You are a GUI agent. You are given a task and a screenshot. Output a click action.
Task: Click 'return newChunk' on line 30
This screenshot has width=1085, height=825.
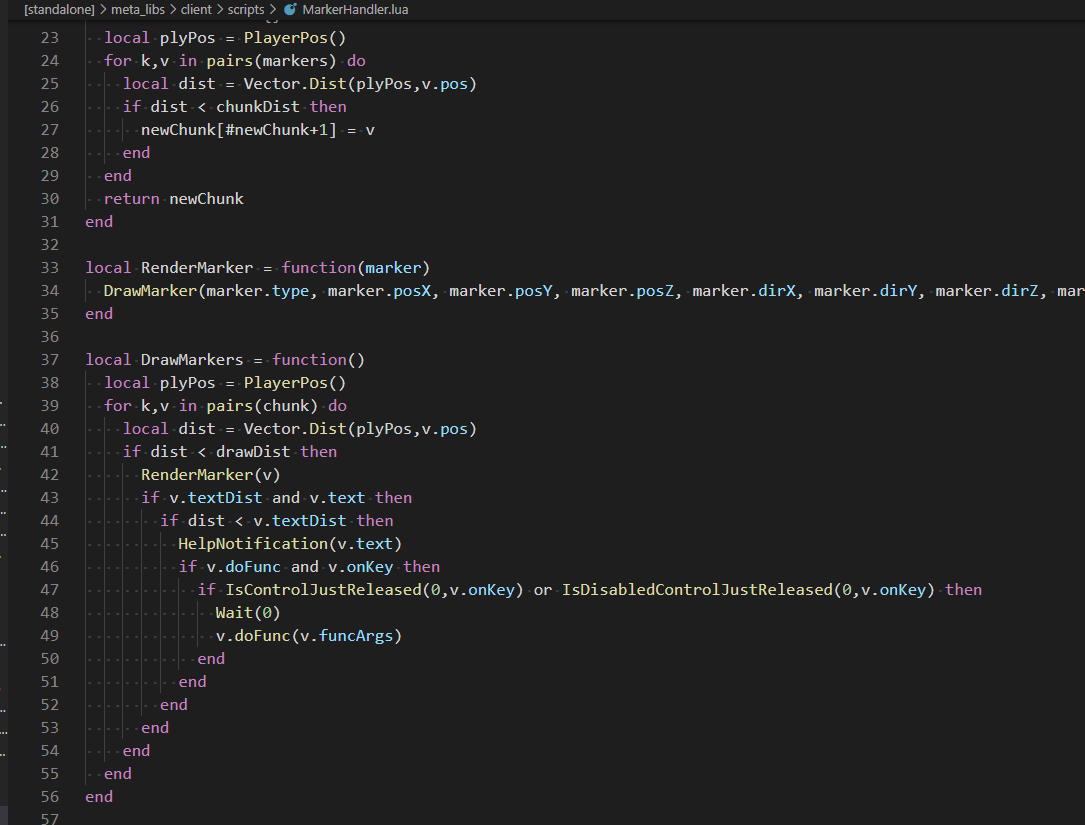point(174,199)
